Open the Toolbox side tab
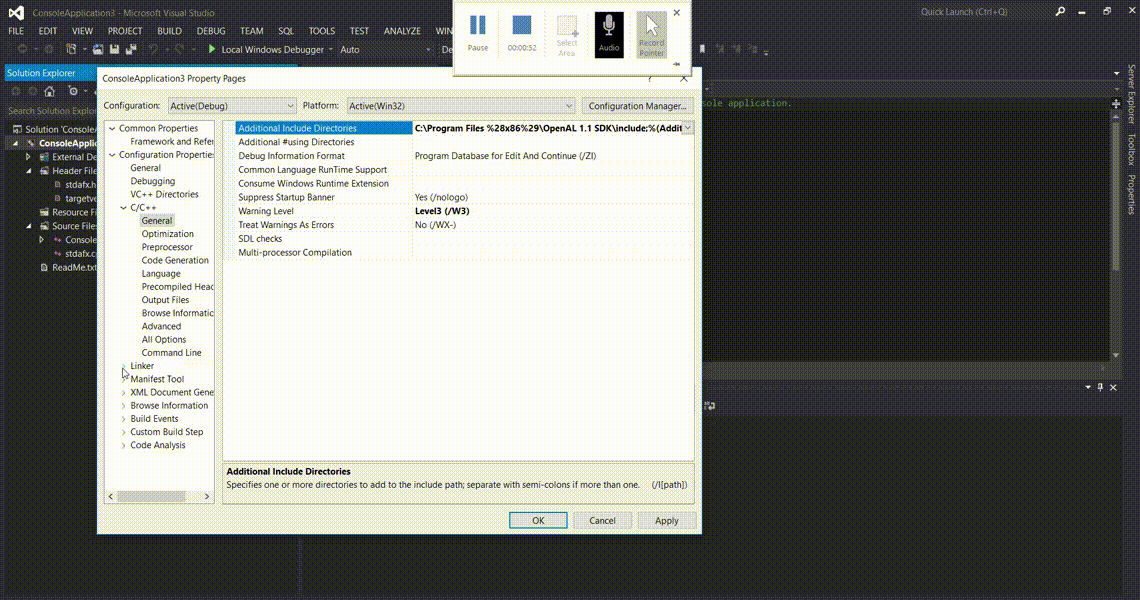This screenshot has width=1140, height=600. click(1131, 149)
